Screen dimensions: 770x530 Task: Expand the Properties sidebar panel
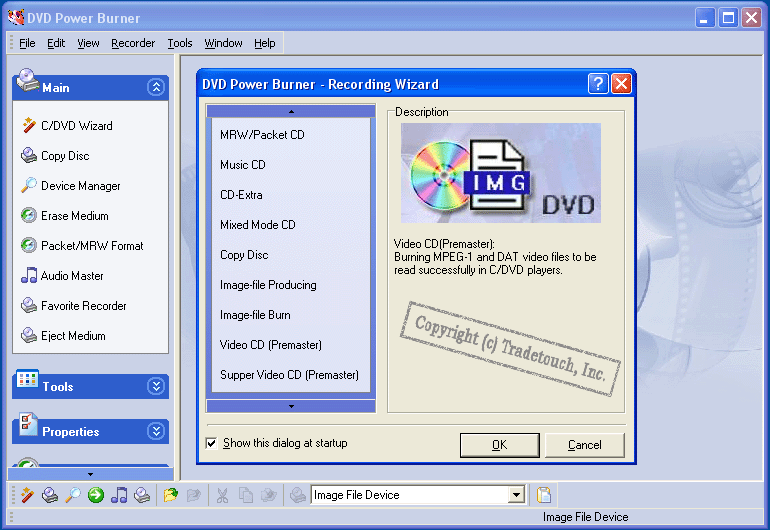click(x=155, y=431)
